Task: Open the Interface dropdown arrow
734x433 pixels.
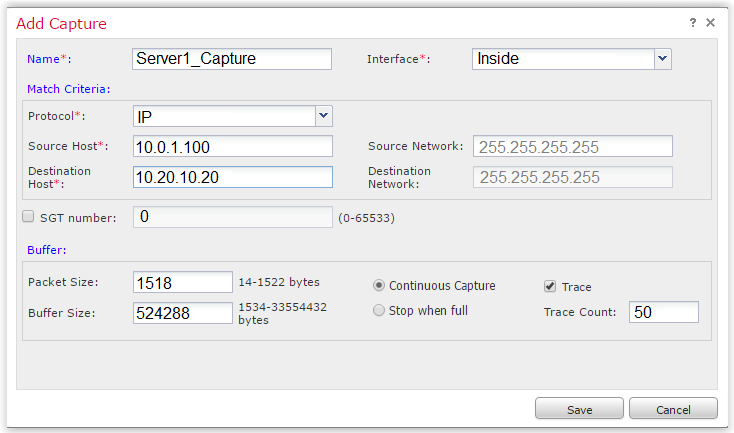Action: (x=662, y=59)
